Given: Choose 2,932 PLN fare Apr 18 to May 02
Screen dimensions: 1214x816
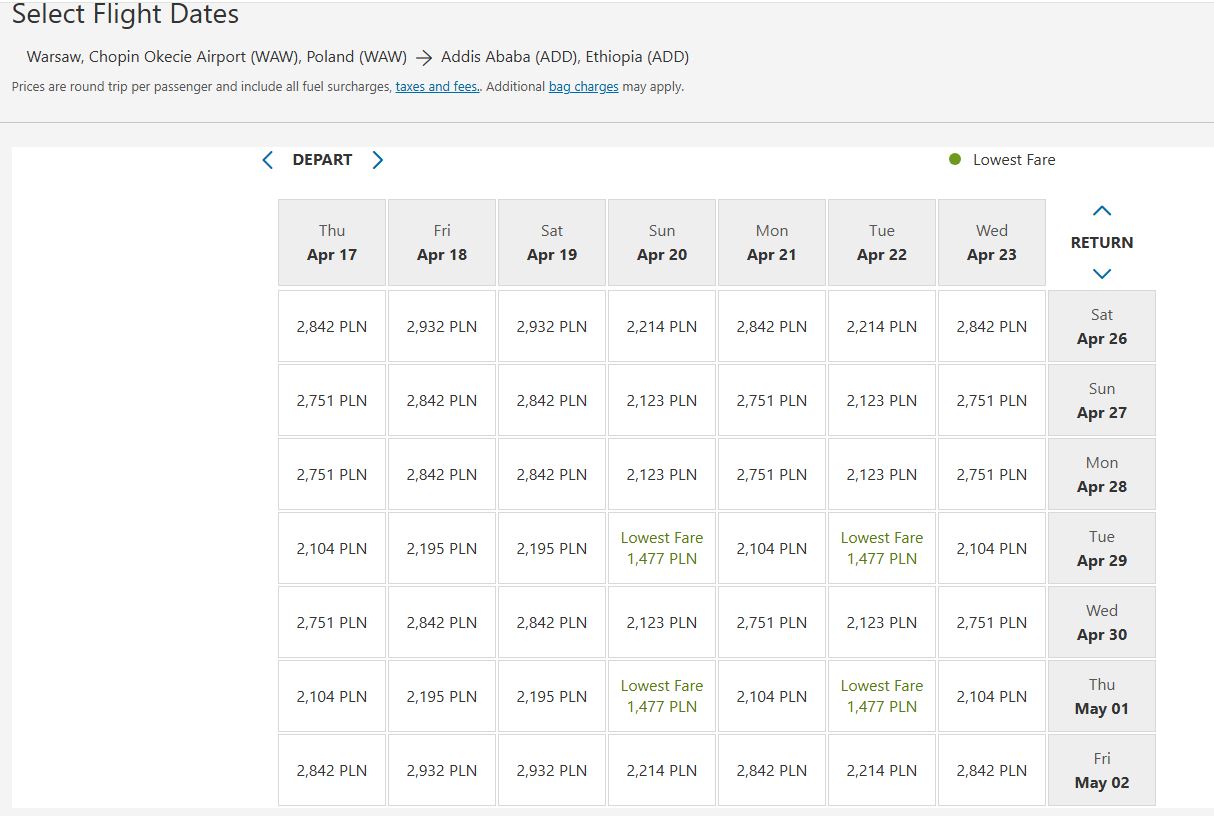Looking at the screenshot, I should (x=442, y=770).
